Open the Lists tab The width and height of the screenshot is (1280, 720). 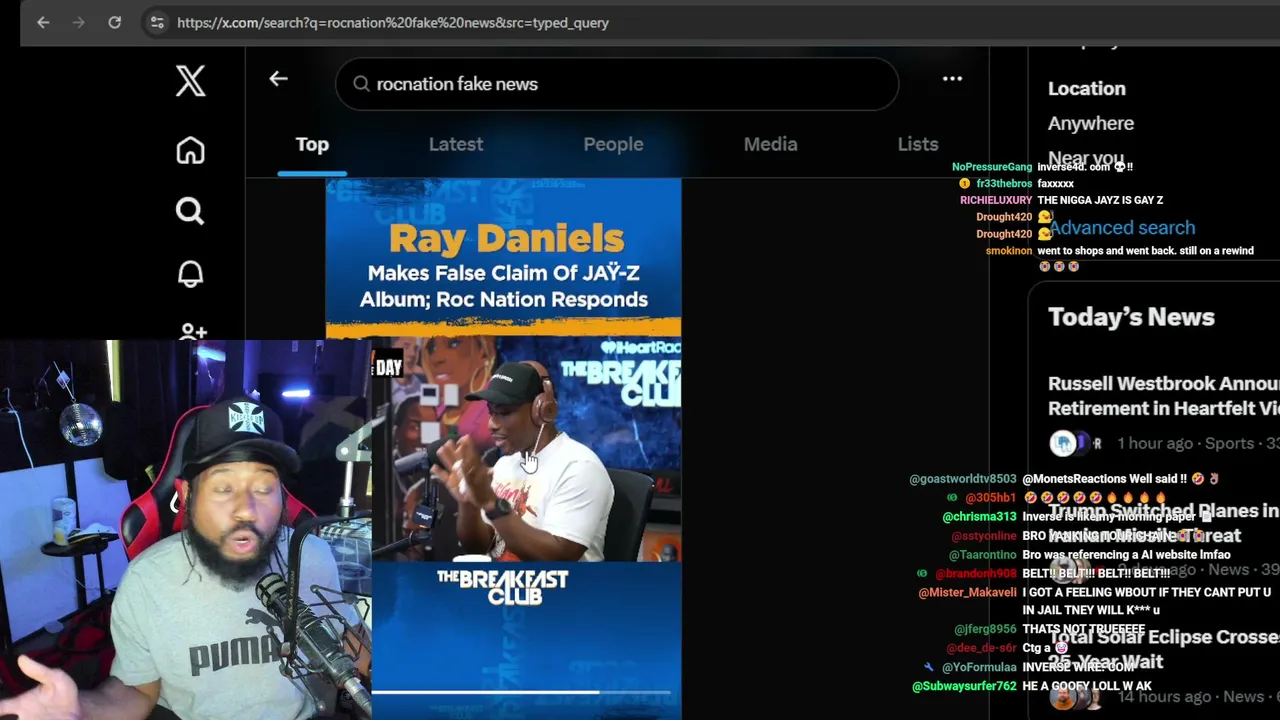pos(918,145)
